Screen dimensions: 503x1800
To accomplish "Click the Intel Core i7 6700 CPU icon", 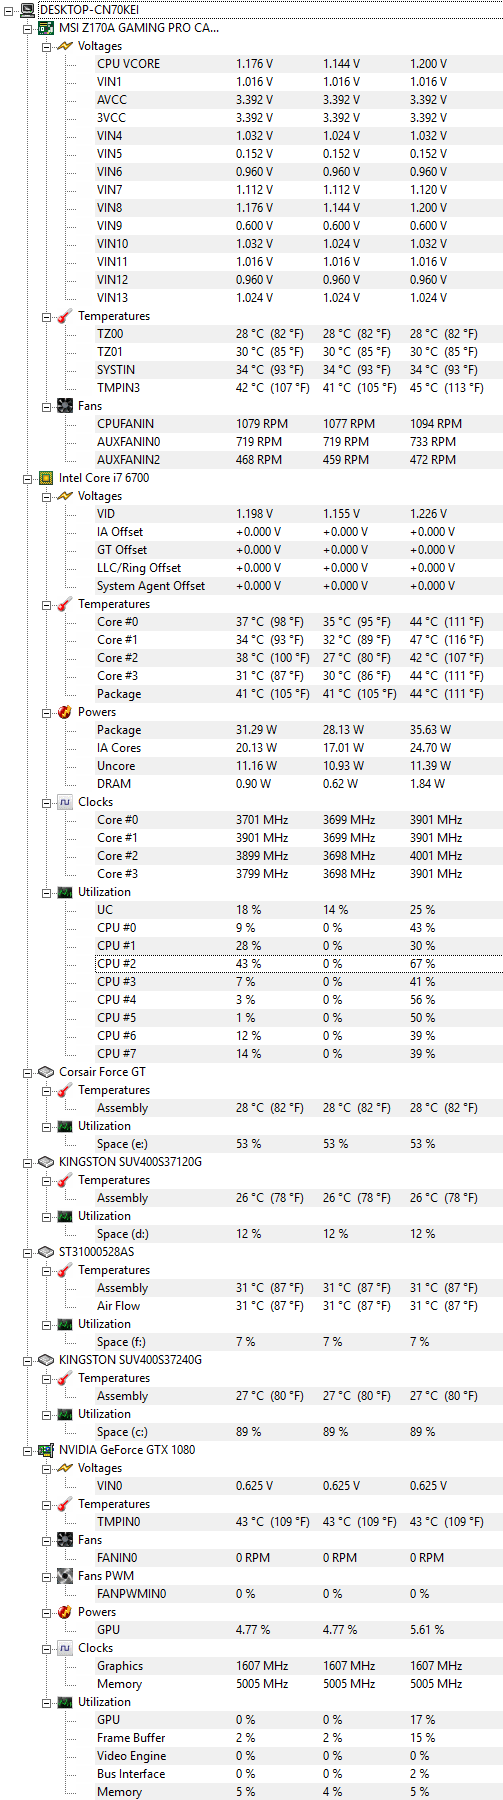I will (x=46, y=478).
